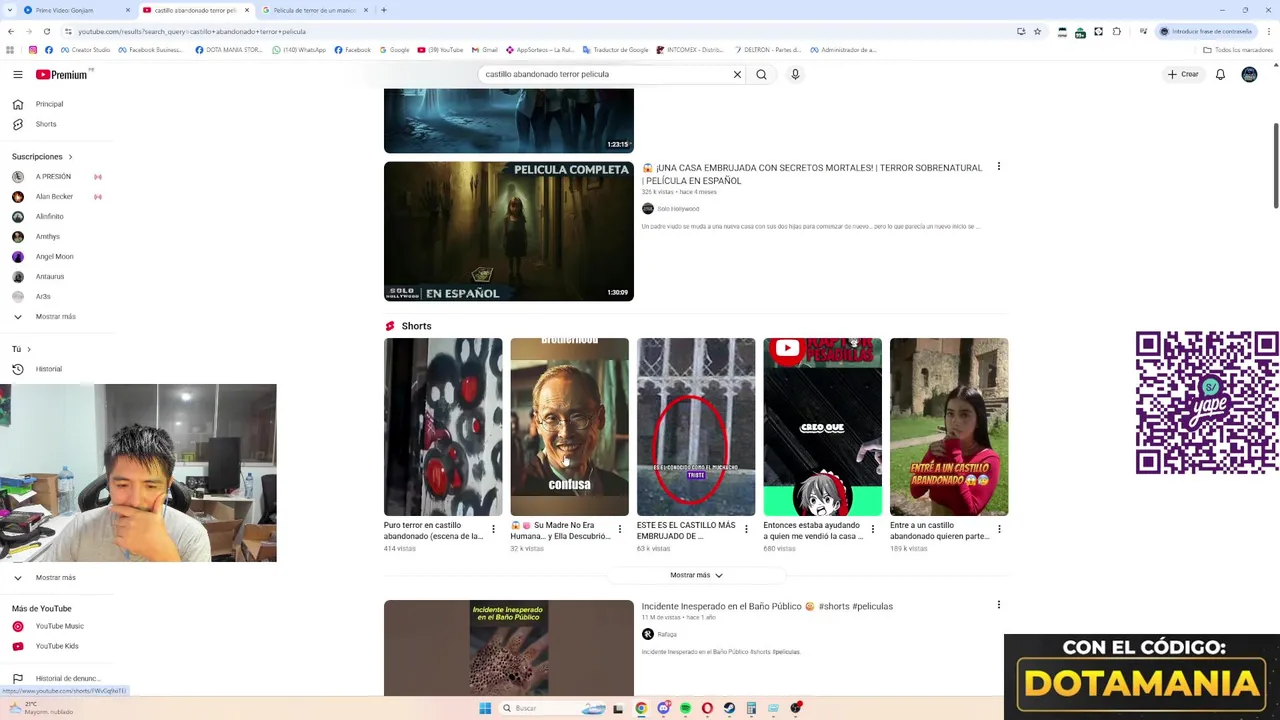1280x720 pixels.
Task: Expand the Tú section chevron
Action: coord(28,349)
